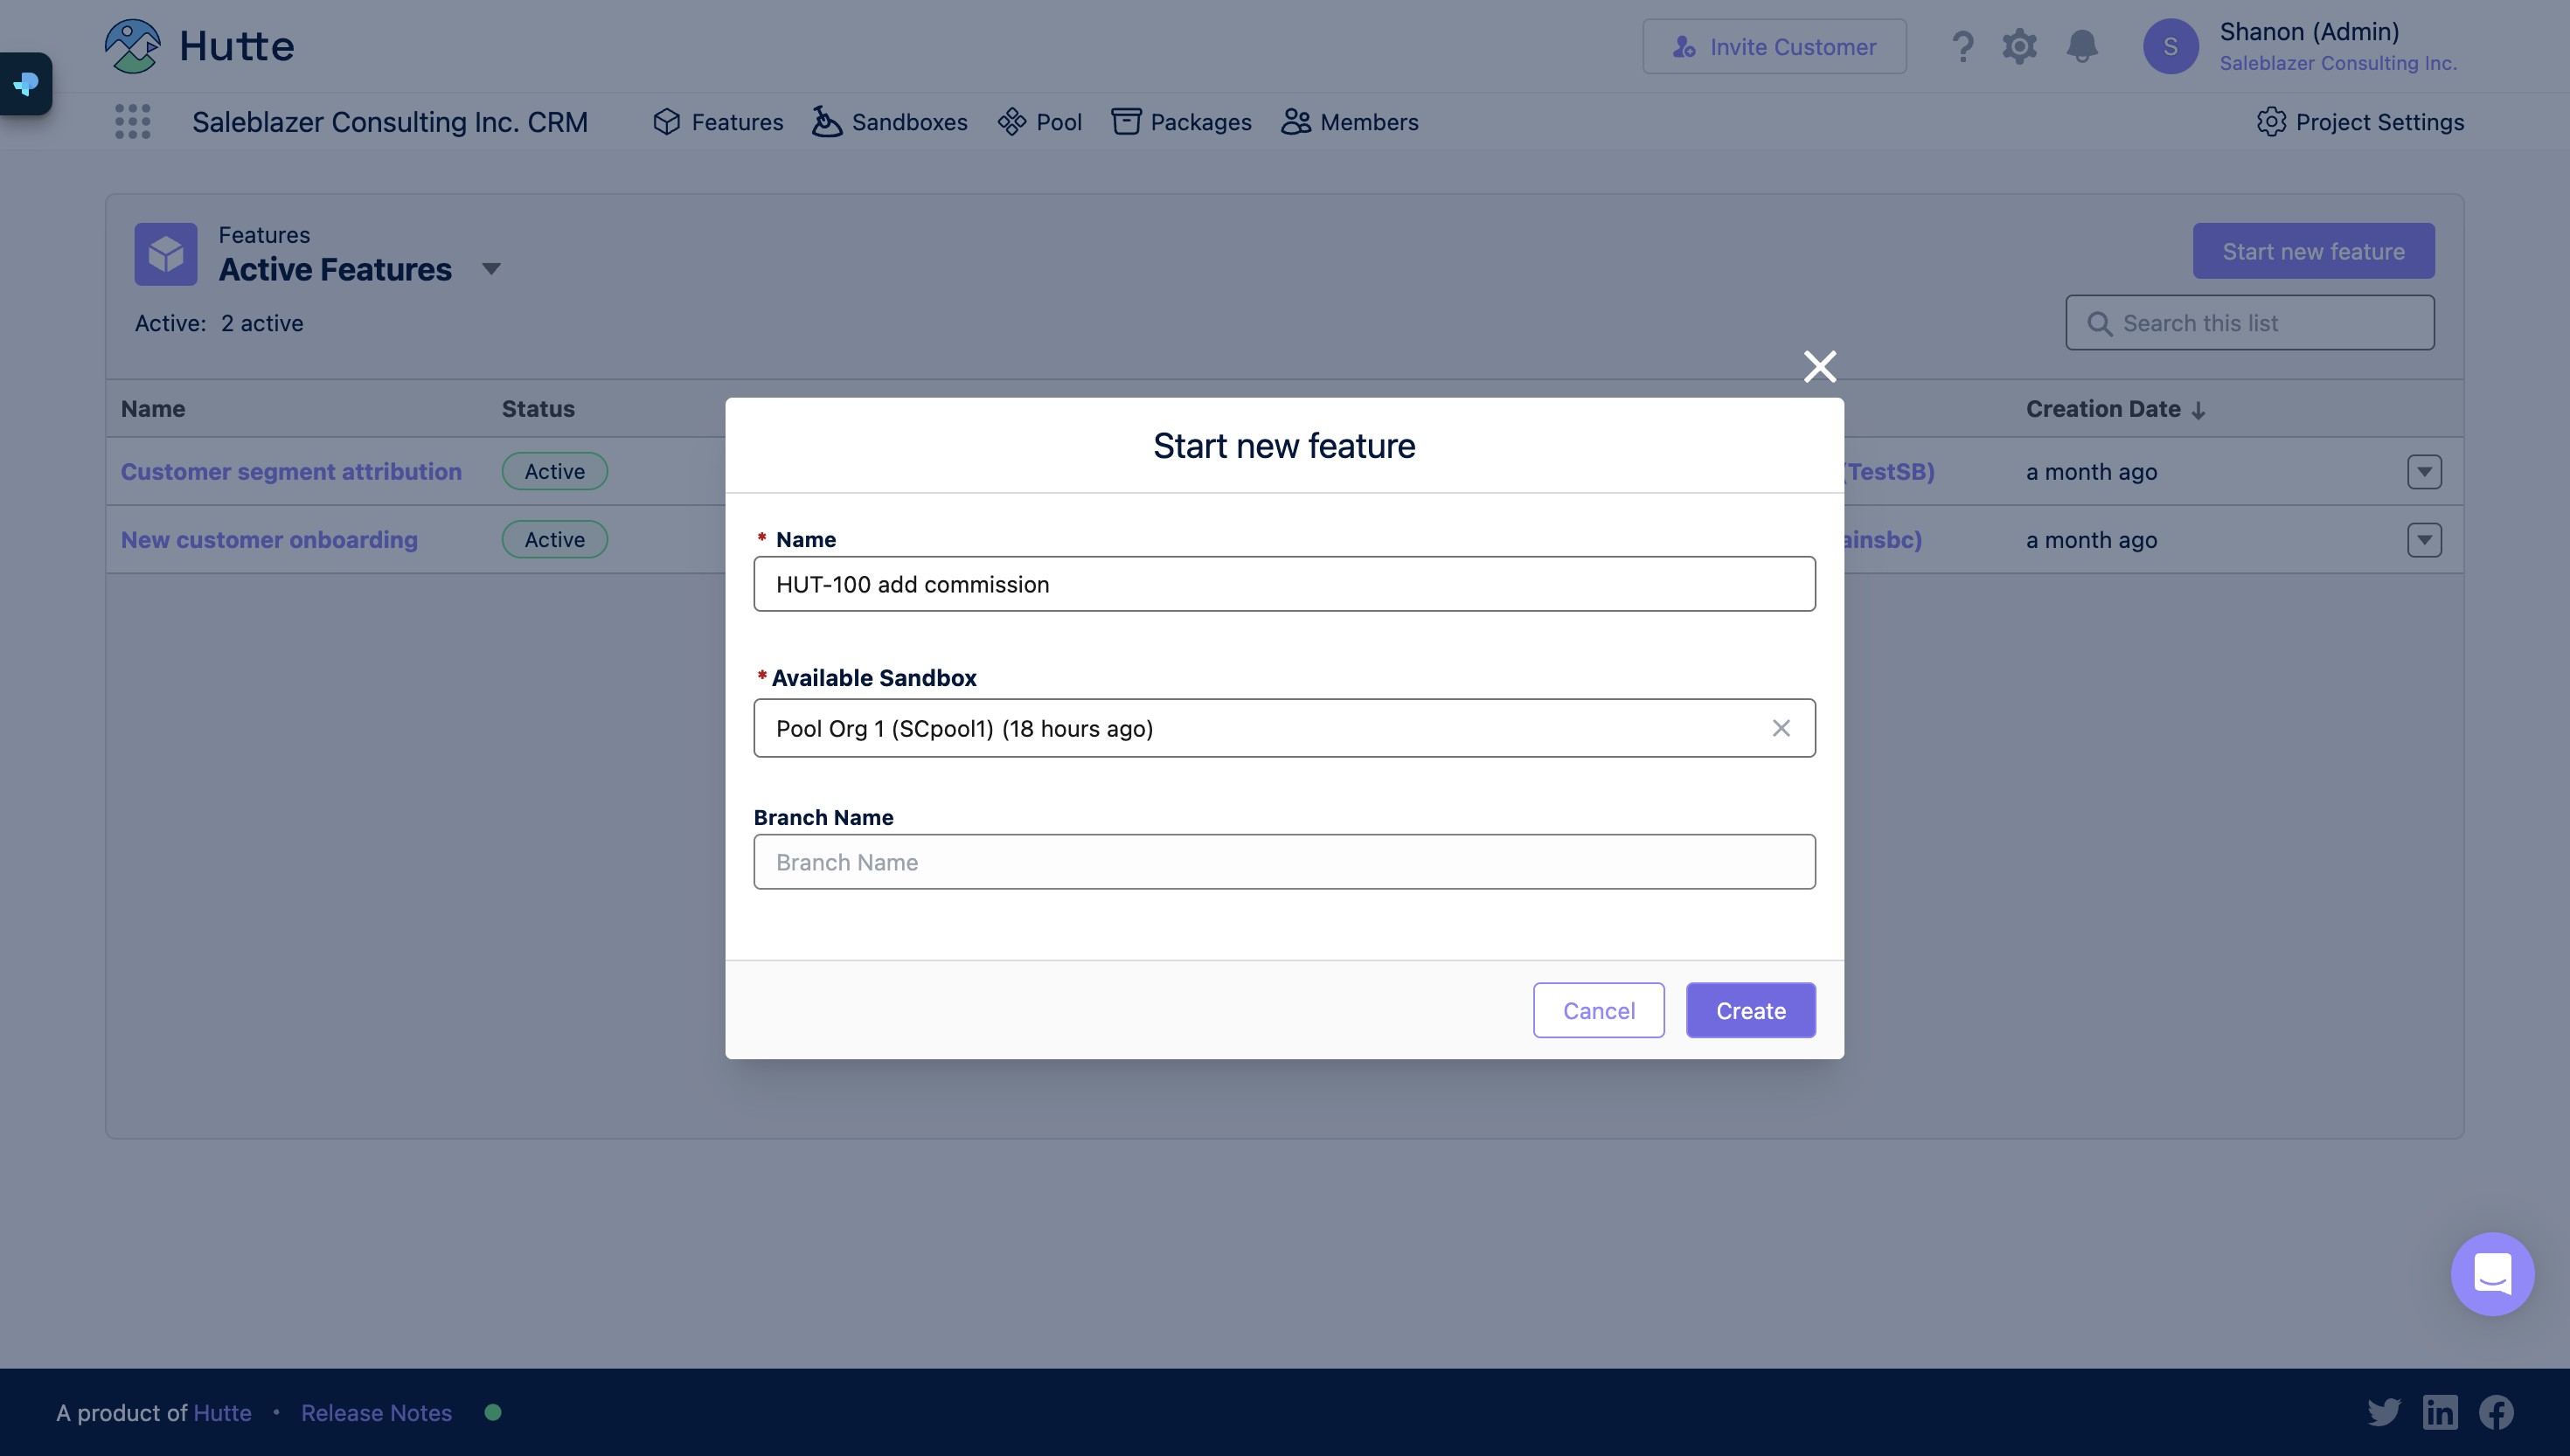The width and height of the screenshot is (2570, 1456).
Task: Click the Branch Name input field
Action: (x=1284, y=862)
